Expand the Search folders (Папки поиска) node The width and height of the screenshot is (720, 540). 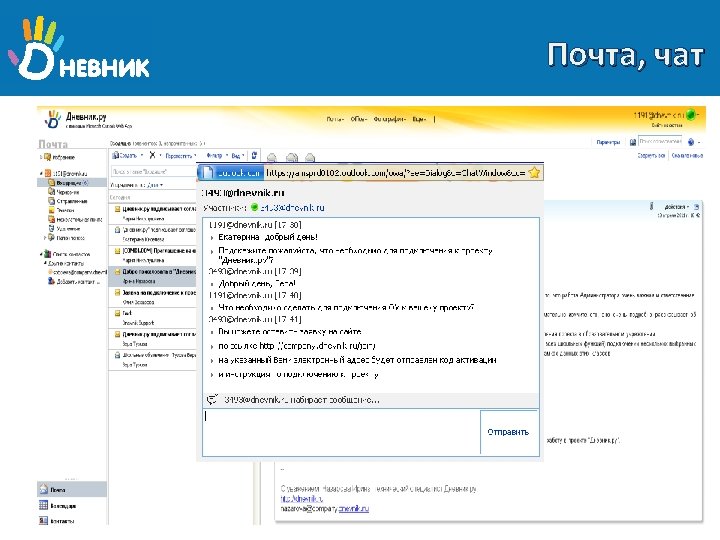pyautogui.click(x=45, y=237)
